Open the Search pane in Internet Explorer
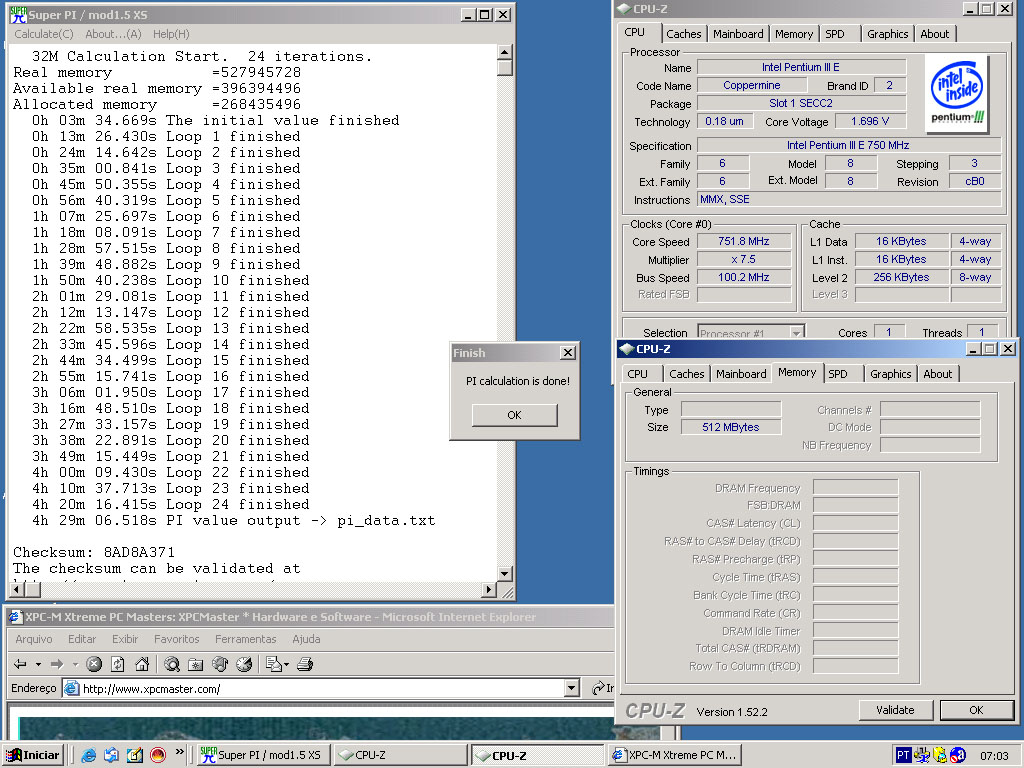The height and width of the screenshot is (768, 1024). [172, 664]
